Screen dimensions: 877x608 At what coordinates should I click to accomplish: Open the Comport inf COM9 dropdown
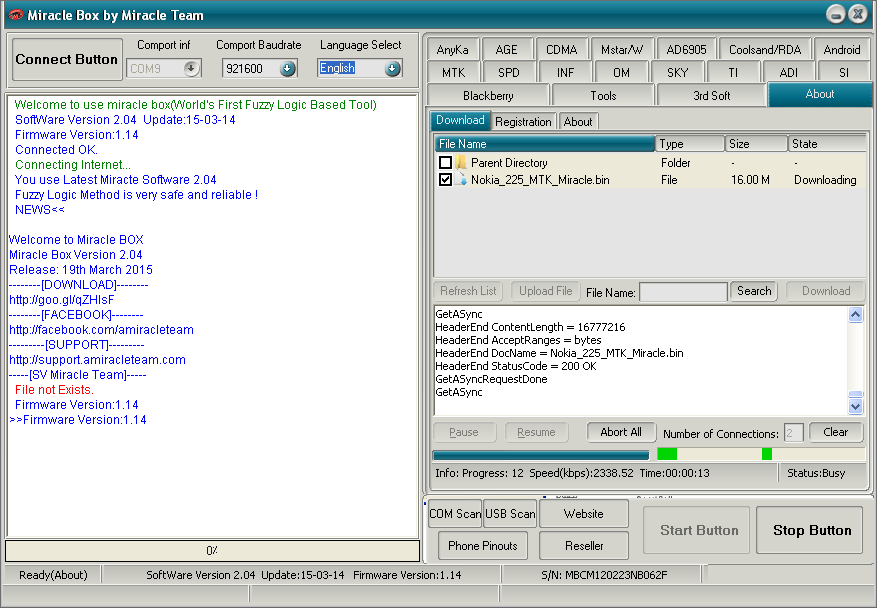coord(191,68)
